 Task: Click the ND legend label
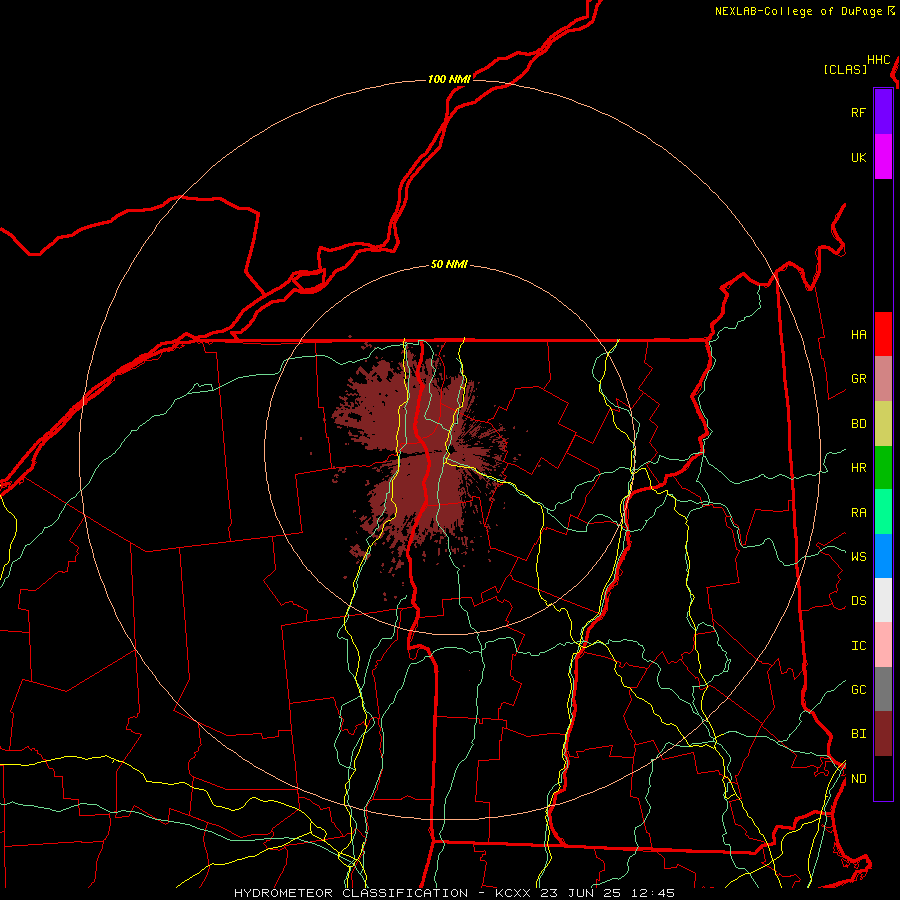pyautogui.click(x=858, y=778)
